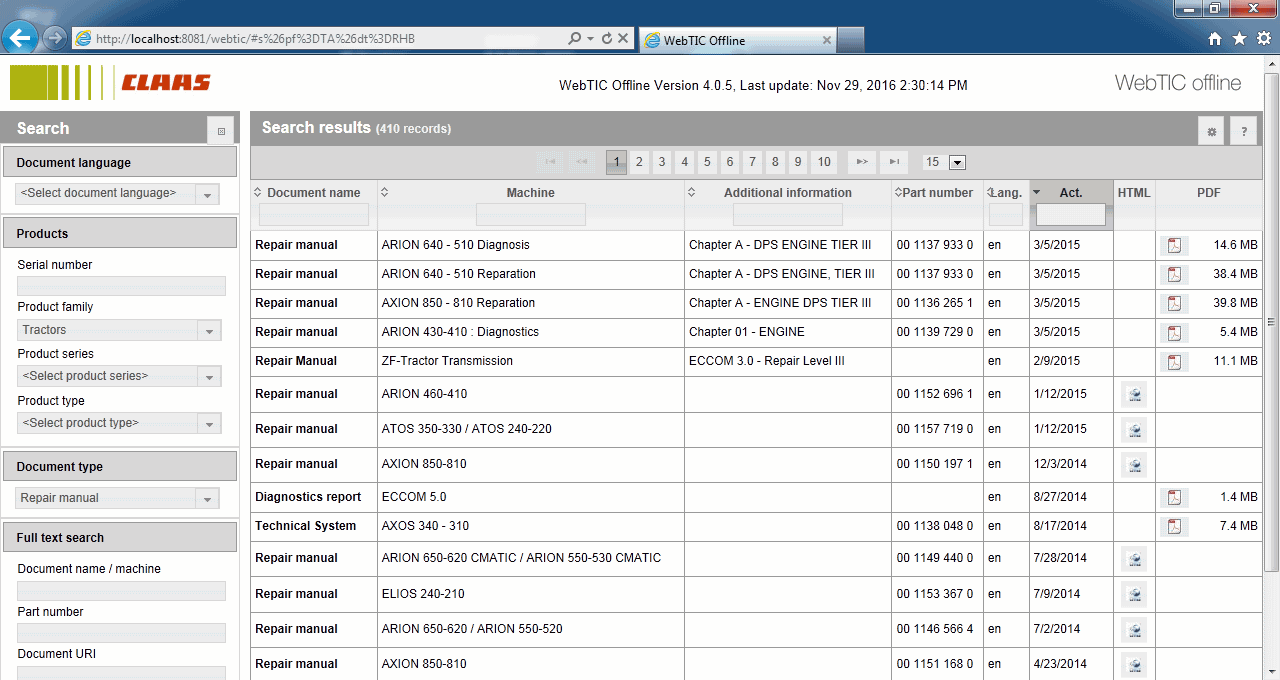Go to results page 2
The height and width of the screenshot is (680, 1280).
[x=640, y=162]
